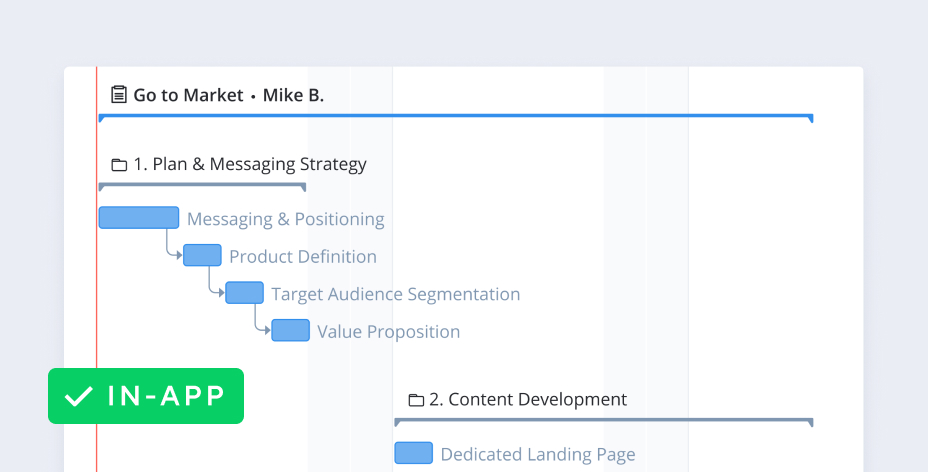Click the checkmark icon in the IN-APP badge

pos(78,396)
